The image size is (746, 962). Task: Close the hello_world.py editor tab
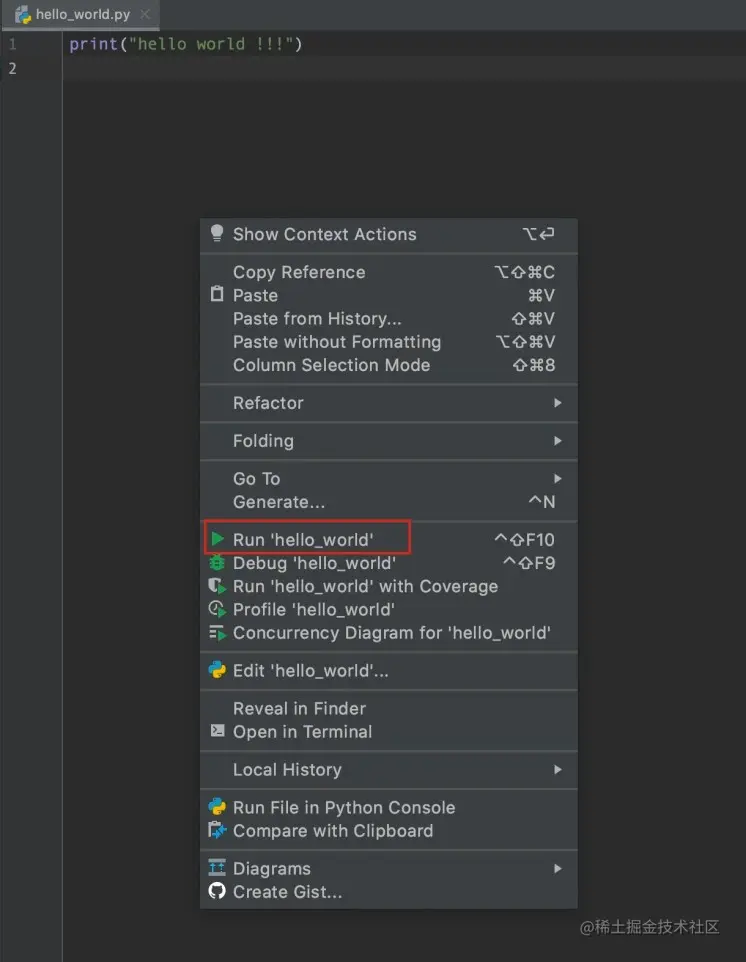145,15
